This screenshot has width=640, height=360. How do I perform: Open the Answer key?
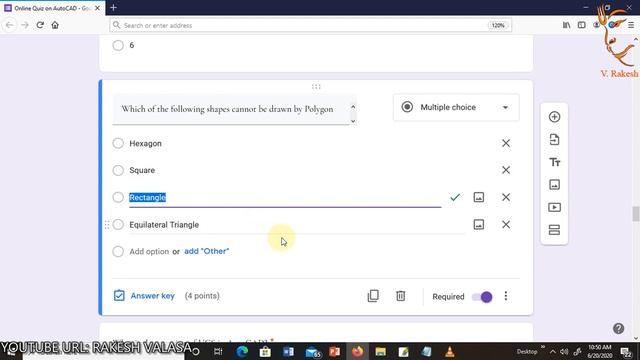point(144,296)
